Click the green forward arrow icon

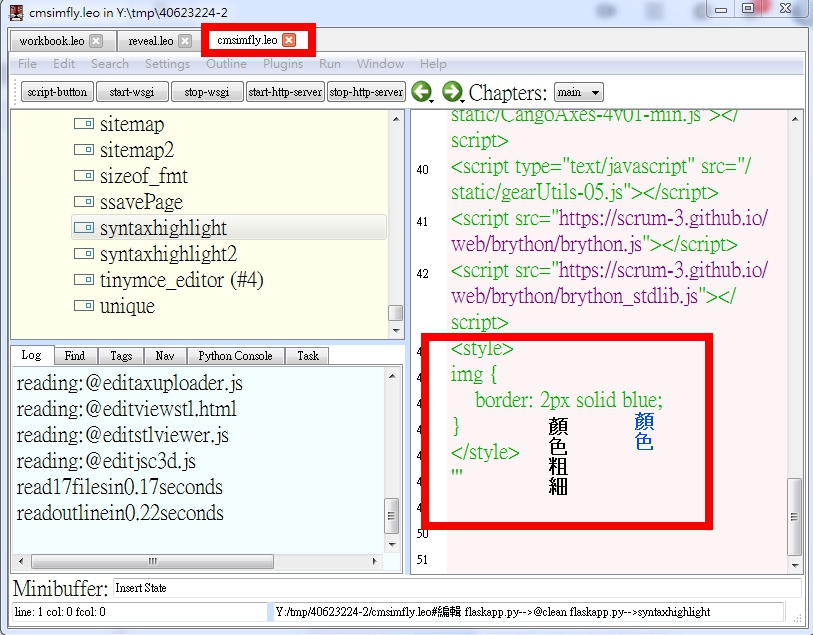click(452, 91)
